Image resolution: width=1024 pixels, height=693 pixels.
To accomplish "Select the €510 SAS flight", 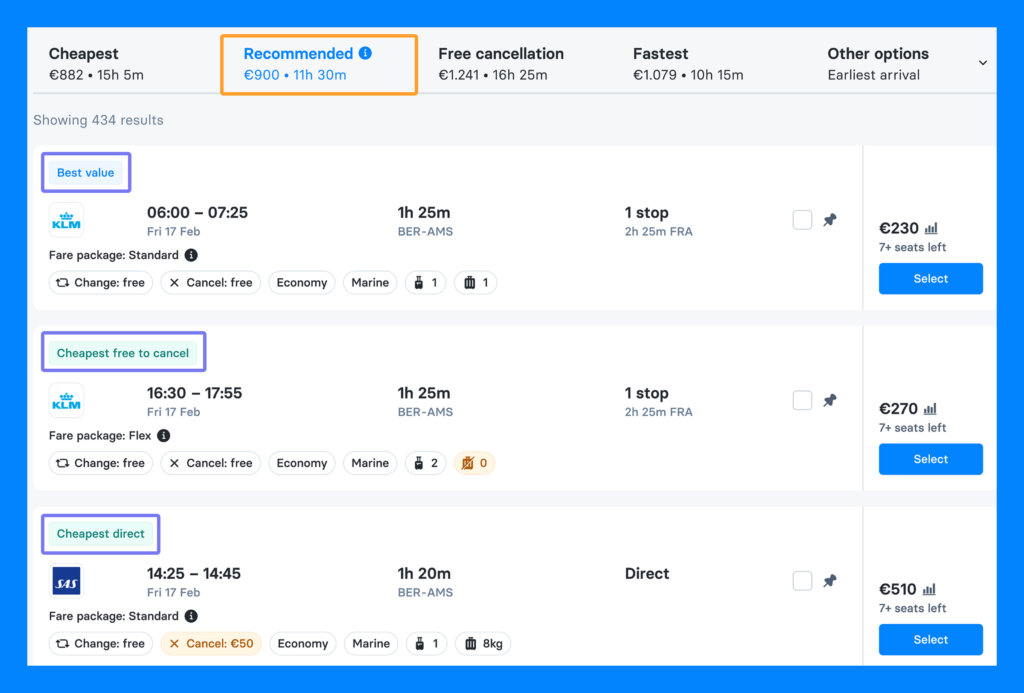I will [x=930, y=640].
